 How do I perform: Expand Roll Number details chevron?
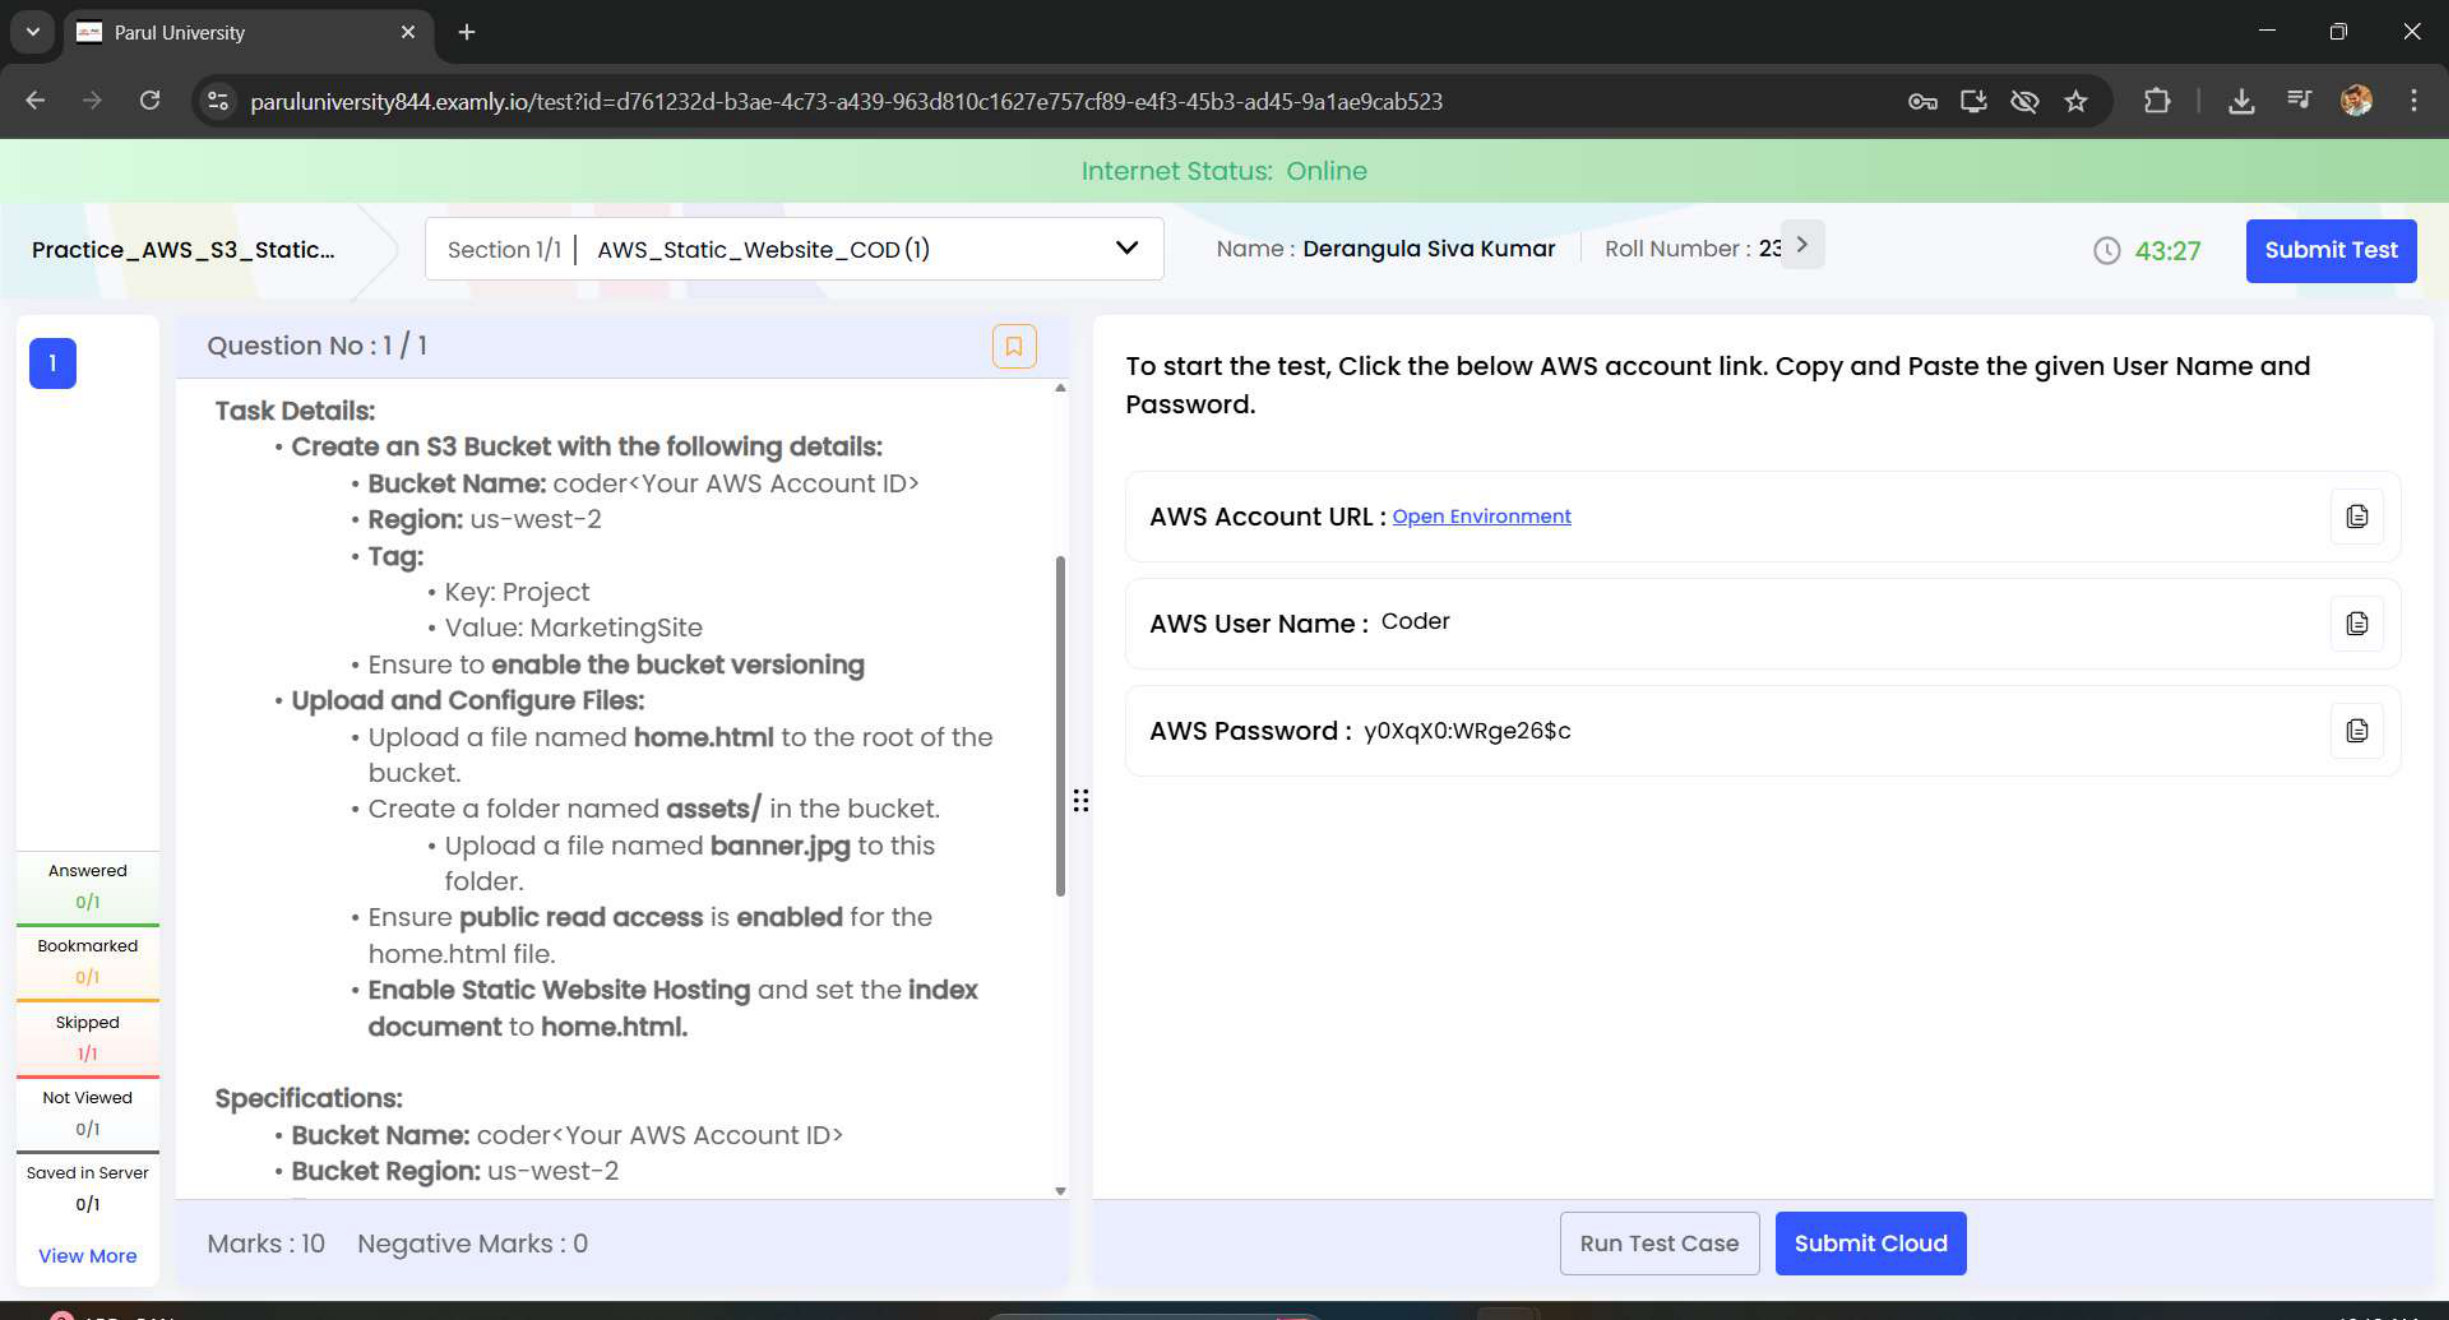[1802, 245]
